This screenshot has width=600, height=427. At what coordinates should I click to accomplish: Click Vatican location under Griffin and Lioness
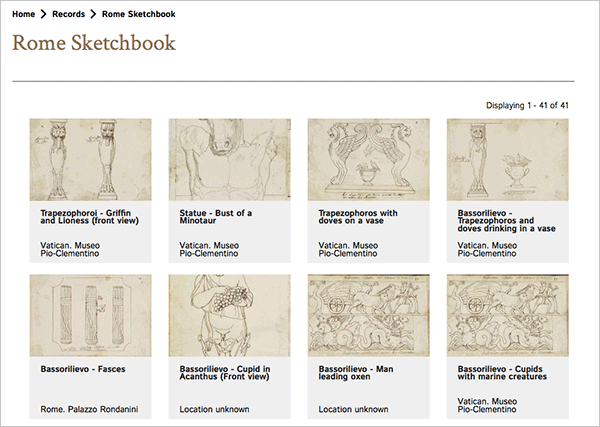pyautogui.click(x=70, y=249)
